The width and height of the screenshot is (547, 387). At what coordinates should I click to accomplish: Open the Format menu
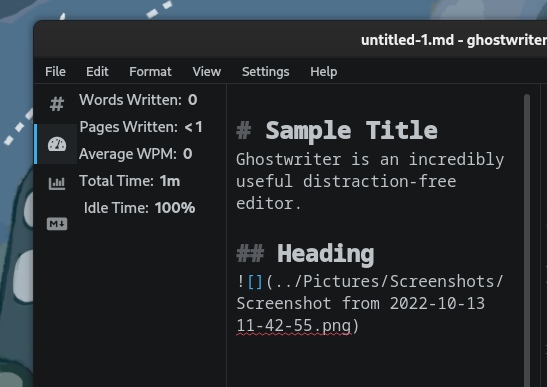click(150, 72)
